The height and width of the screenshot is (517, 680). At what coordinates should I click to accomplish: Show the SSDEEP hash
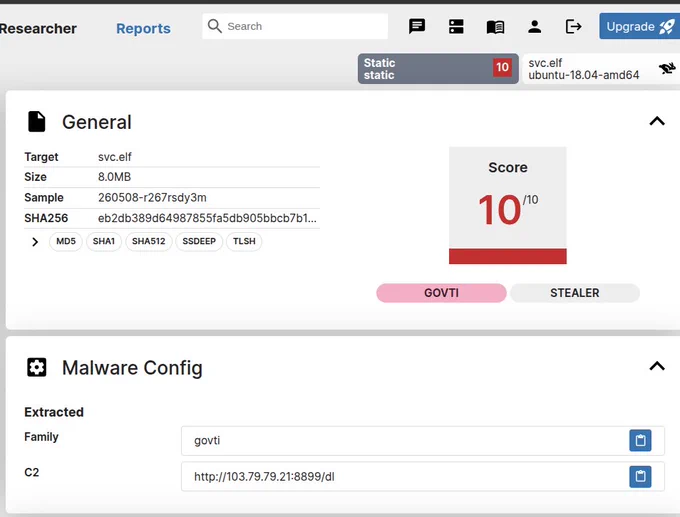pyautogui.click(x=199, y=241)
